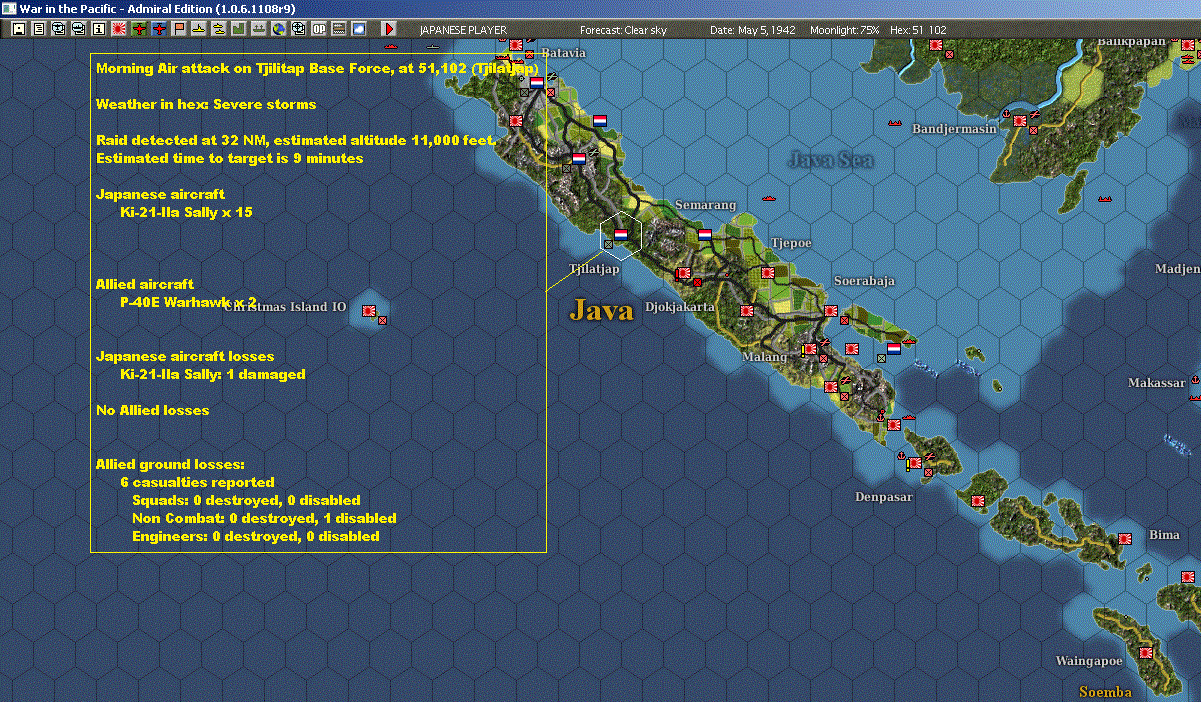
Task: Select the red plane on blue icon
Action: 159,30
